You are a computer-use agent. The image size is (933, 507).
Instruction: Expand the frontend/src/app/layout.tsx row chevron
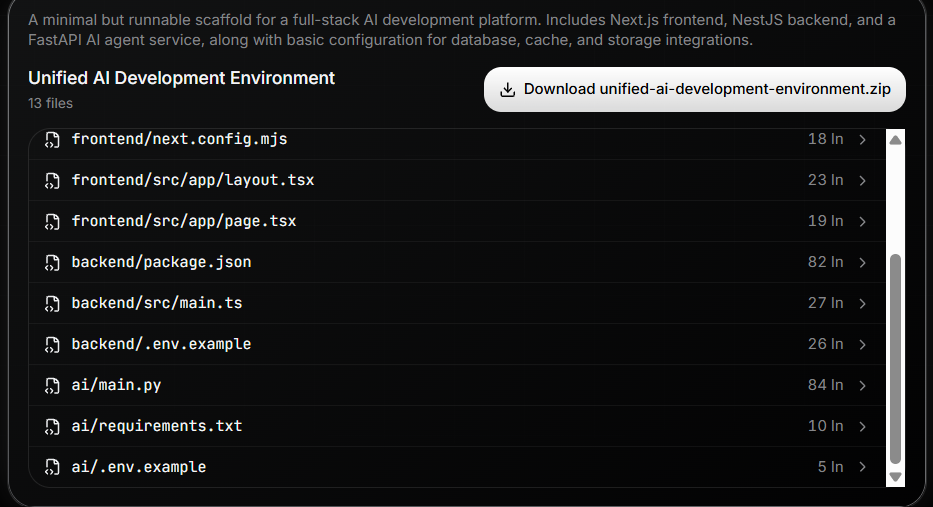point(862,180)
